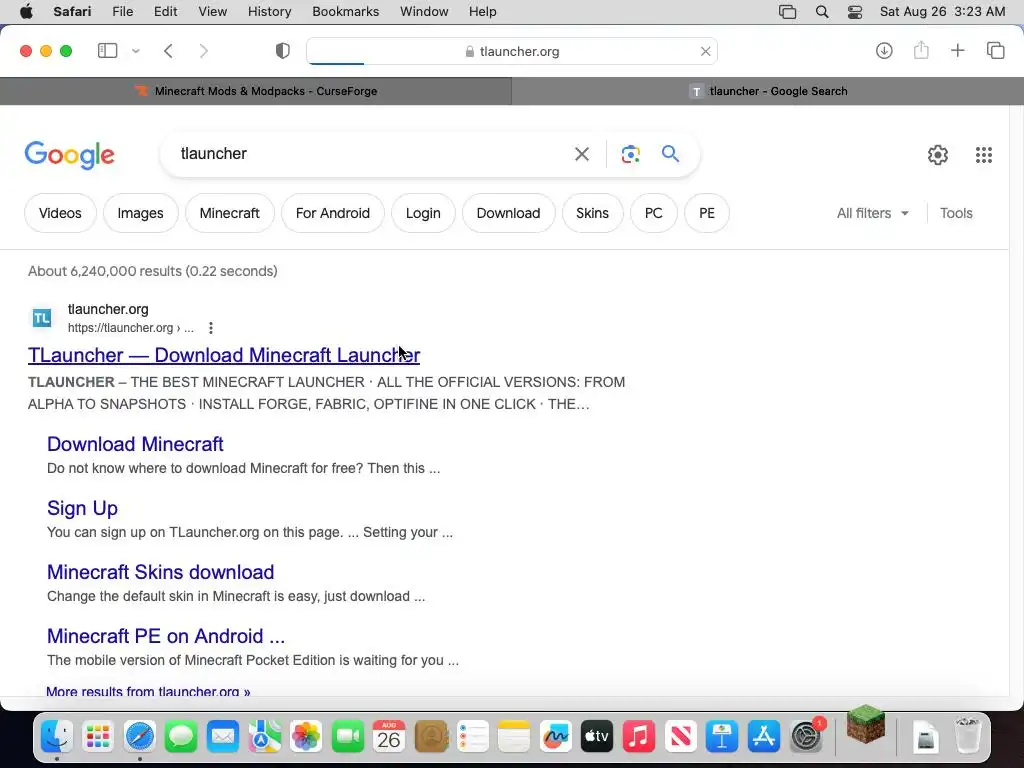The height and width of the screenshot is (768, 1024).
Task: Open Spotlight search in menu bar
Action: pos(822,12)
